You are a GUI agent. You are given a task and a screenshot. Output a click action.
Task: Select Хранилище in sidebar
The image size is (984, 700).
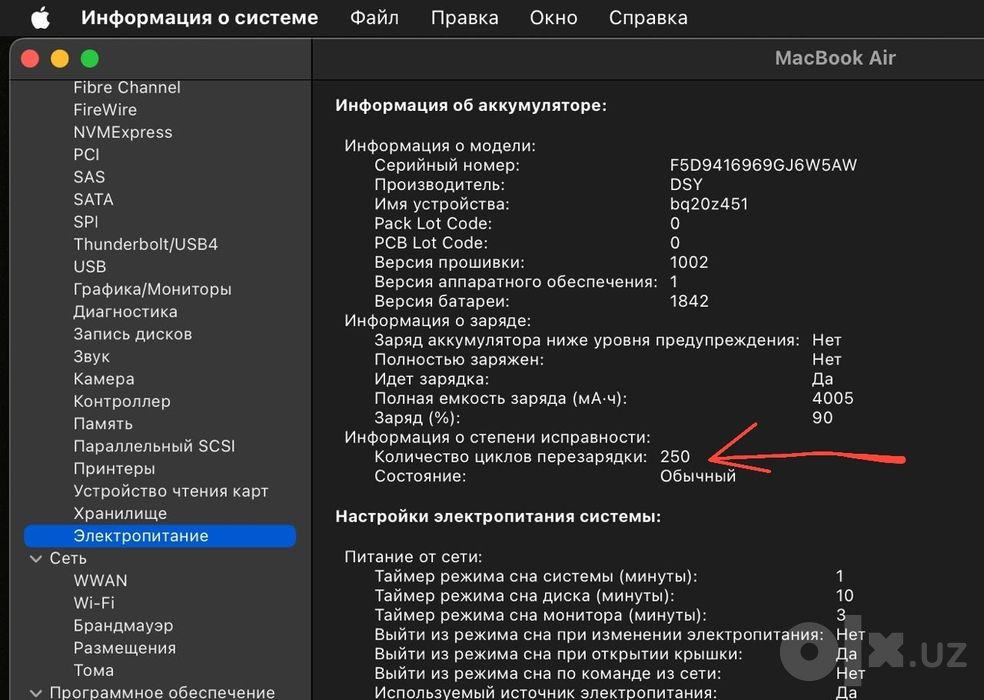(120, 514)
